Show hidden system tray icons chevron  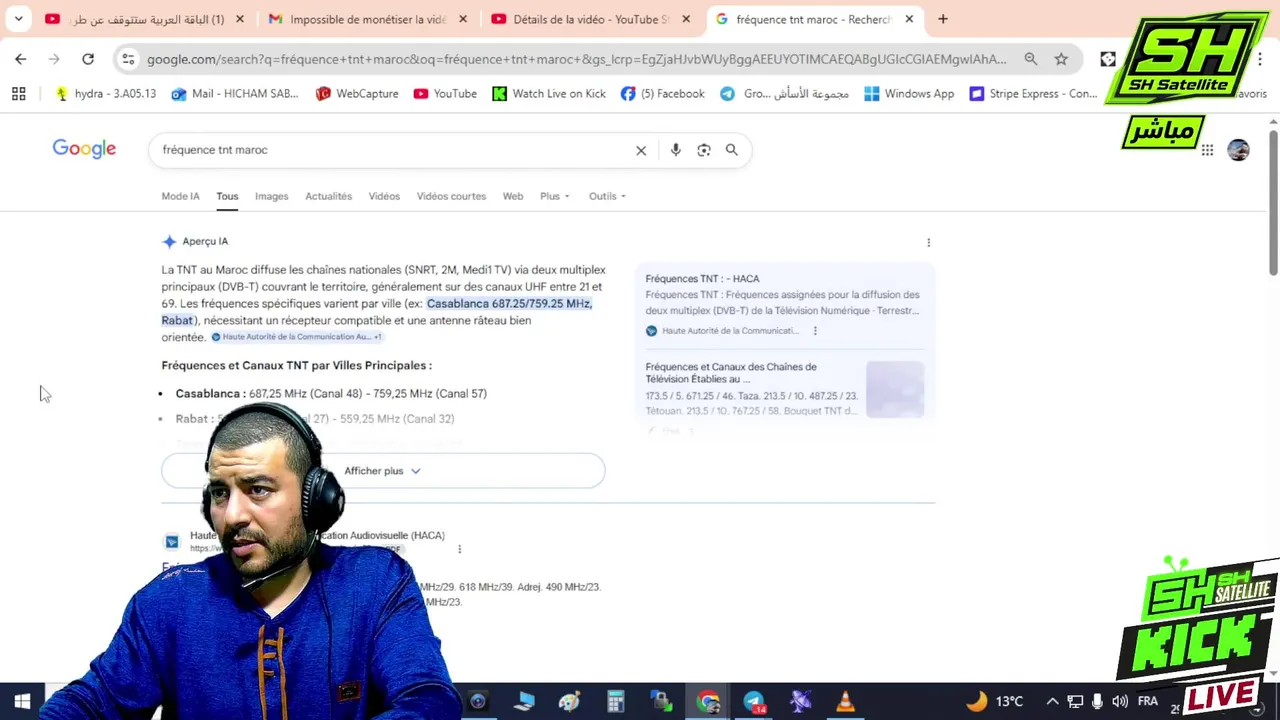pos(1052,701)
